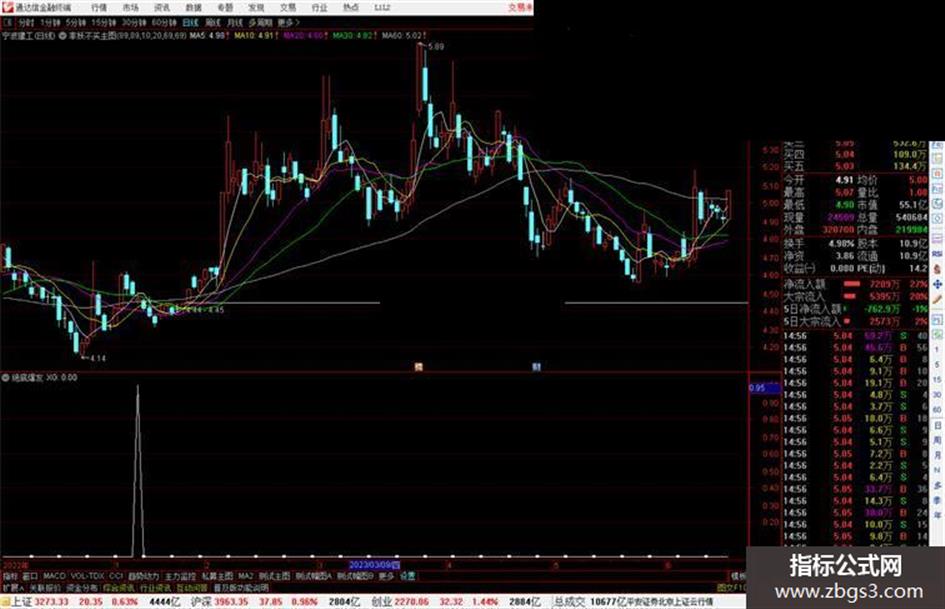
Task: Click the red 交易 button at top right
Action: pos(519,8)
